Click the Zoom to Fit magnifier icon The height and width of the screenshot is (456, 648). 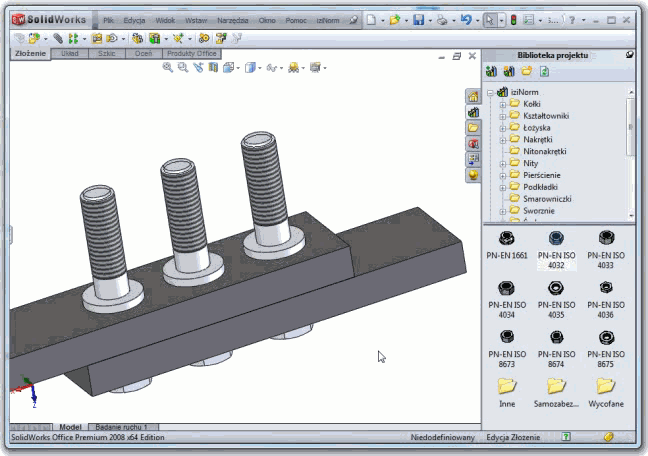click(x=167, y=67)
